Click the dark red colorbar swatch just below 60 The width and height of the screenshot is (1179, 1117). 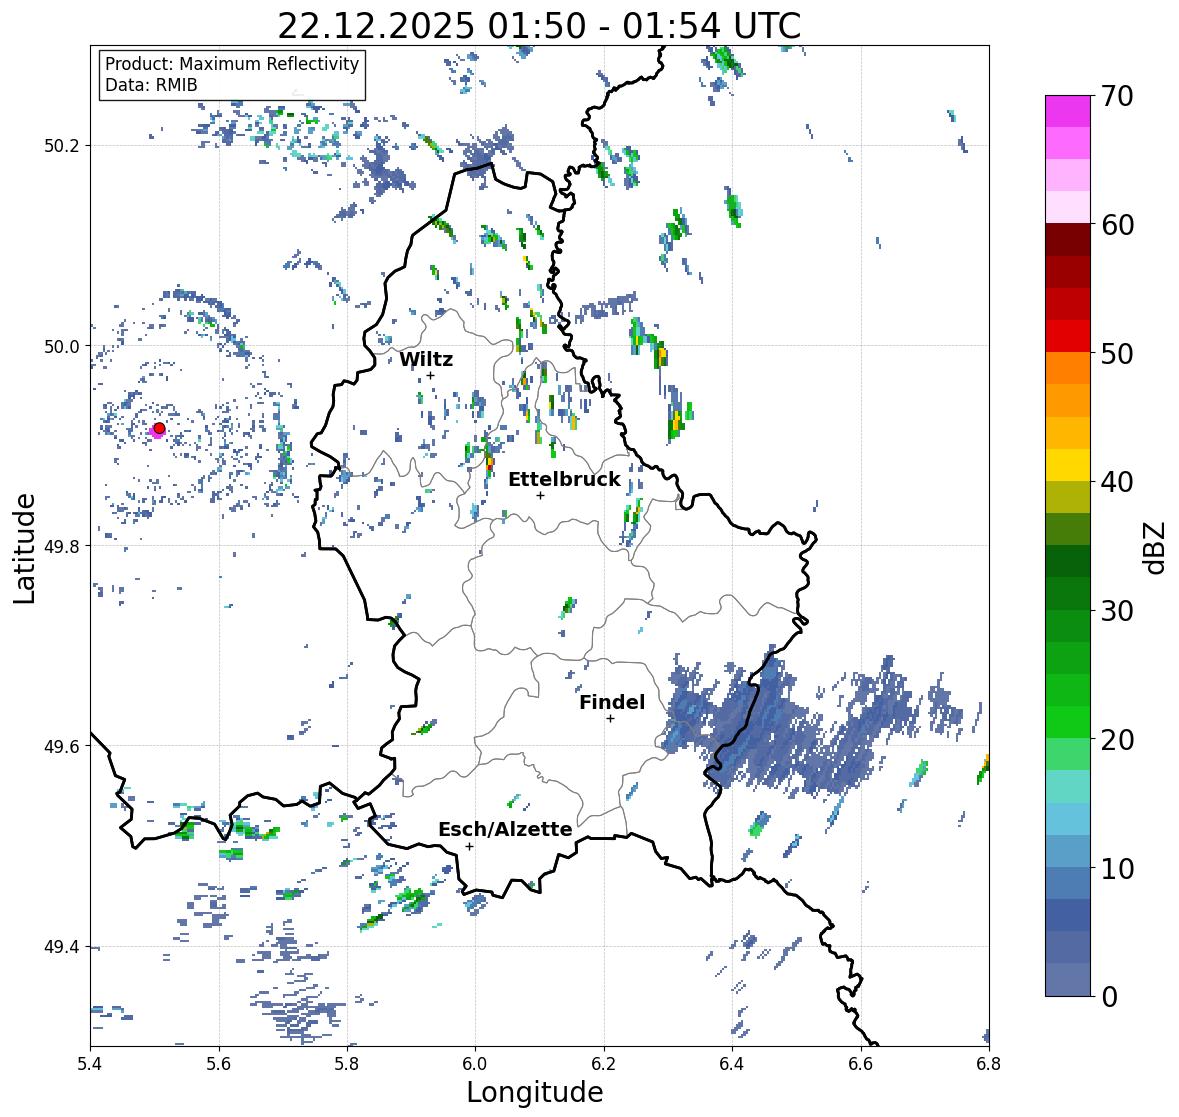point(1068,240)
